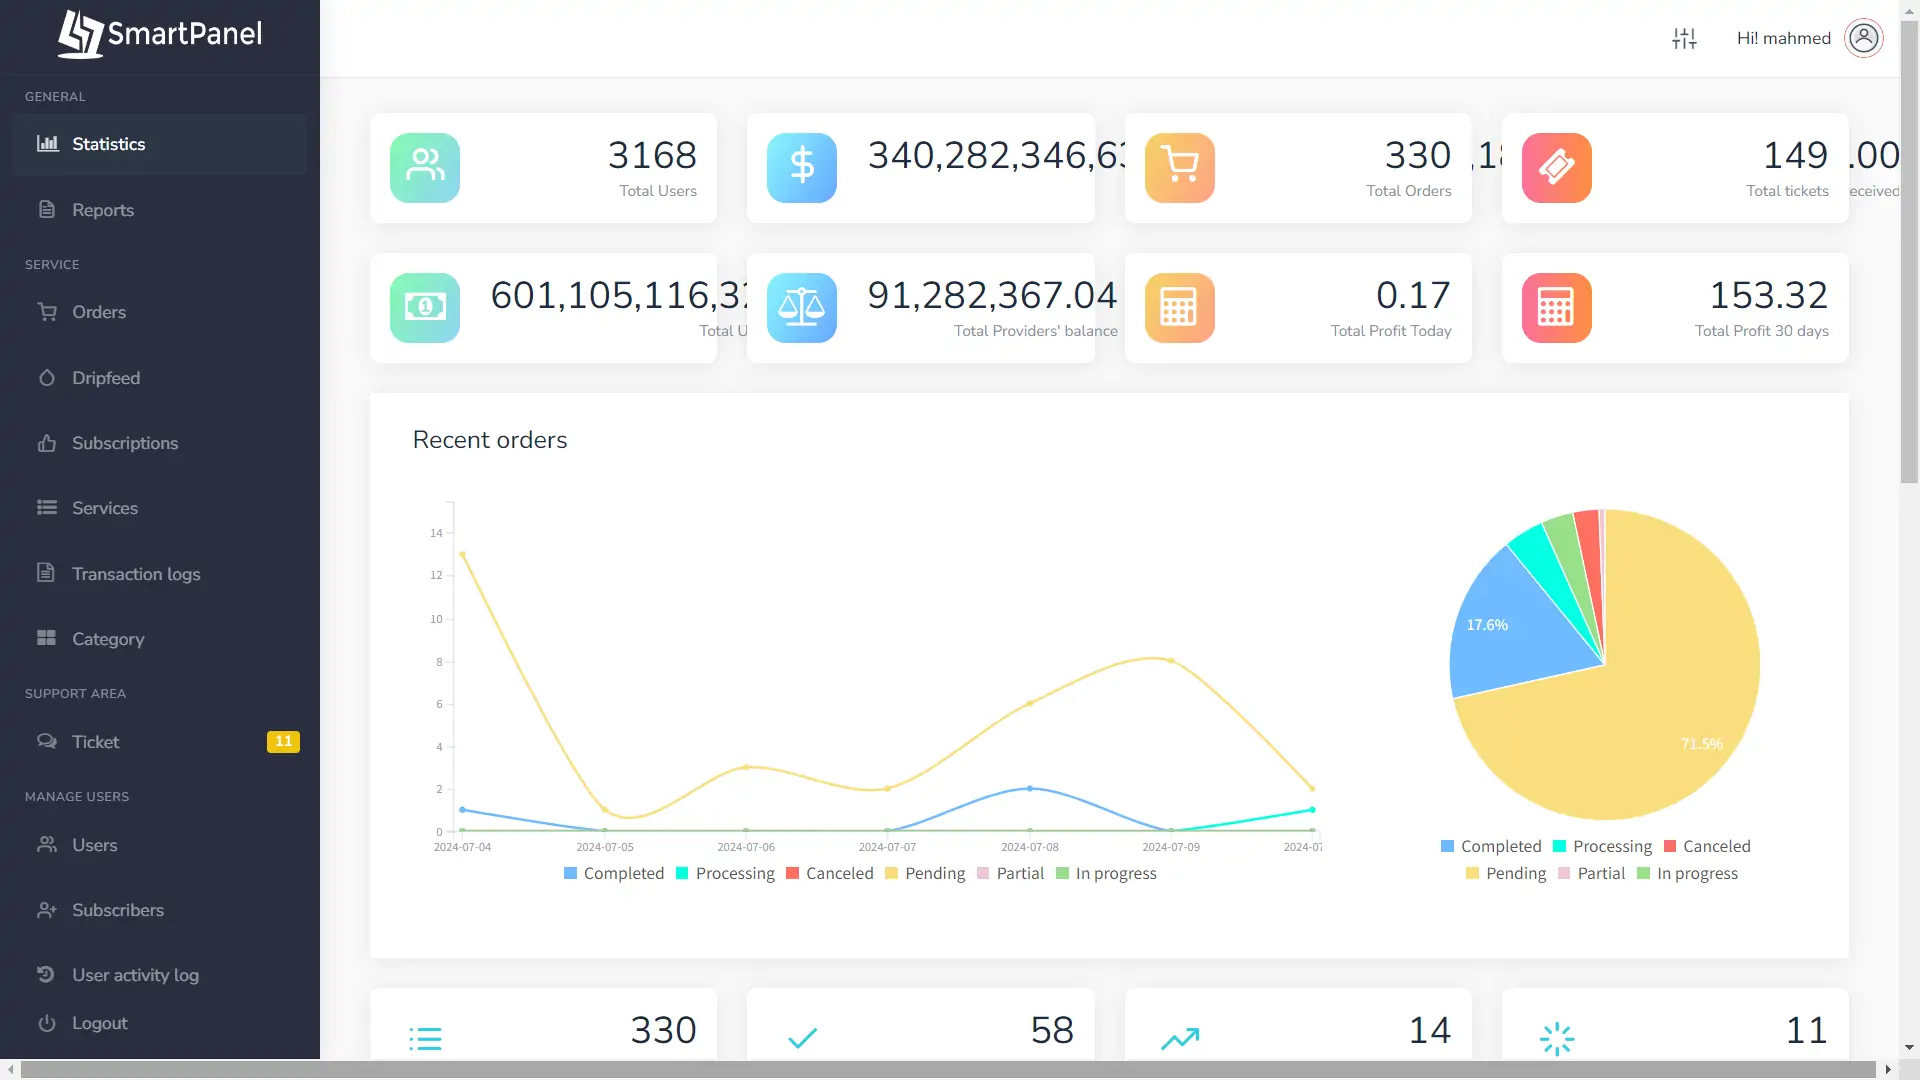1920x1080 pixels.
Task: Click the Providers' balance scales icon
Action: pyautogui.click(x=801, y=308)
